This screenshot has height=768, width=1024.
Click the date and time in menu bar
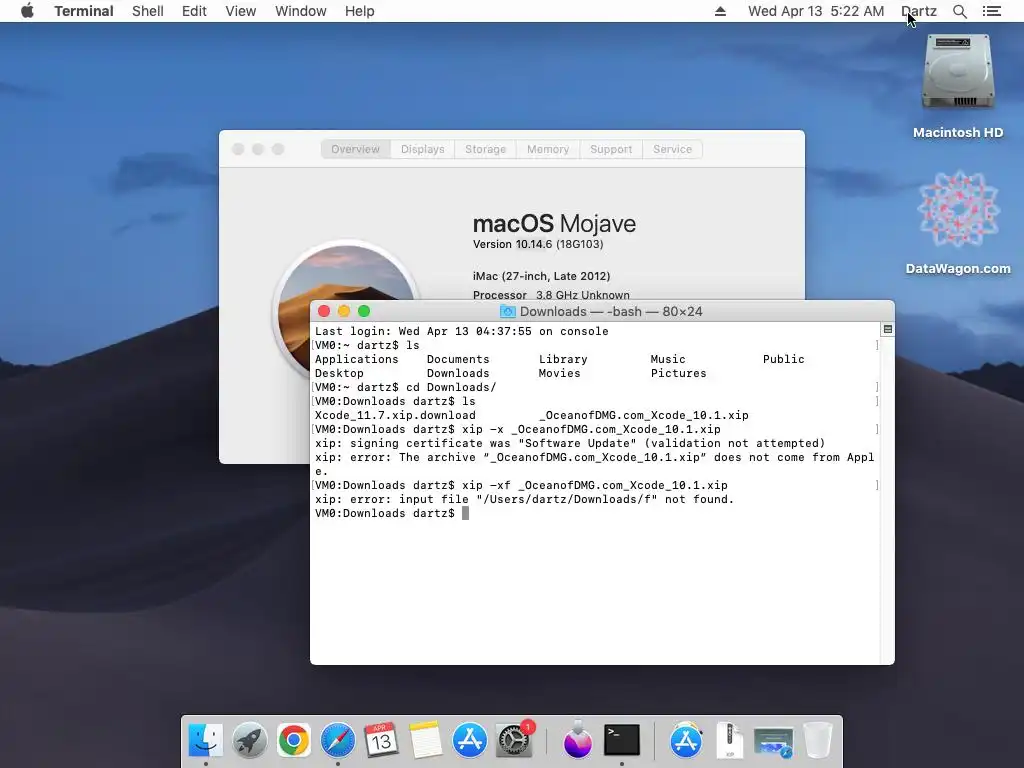click(x=816, y=11)
